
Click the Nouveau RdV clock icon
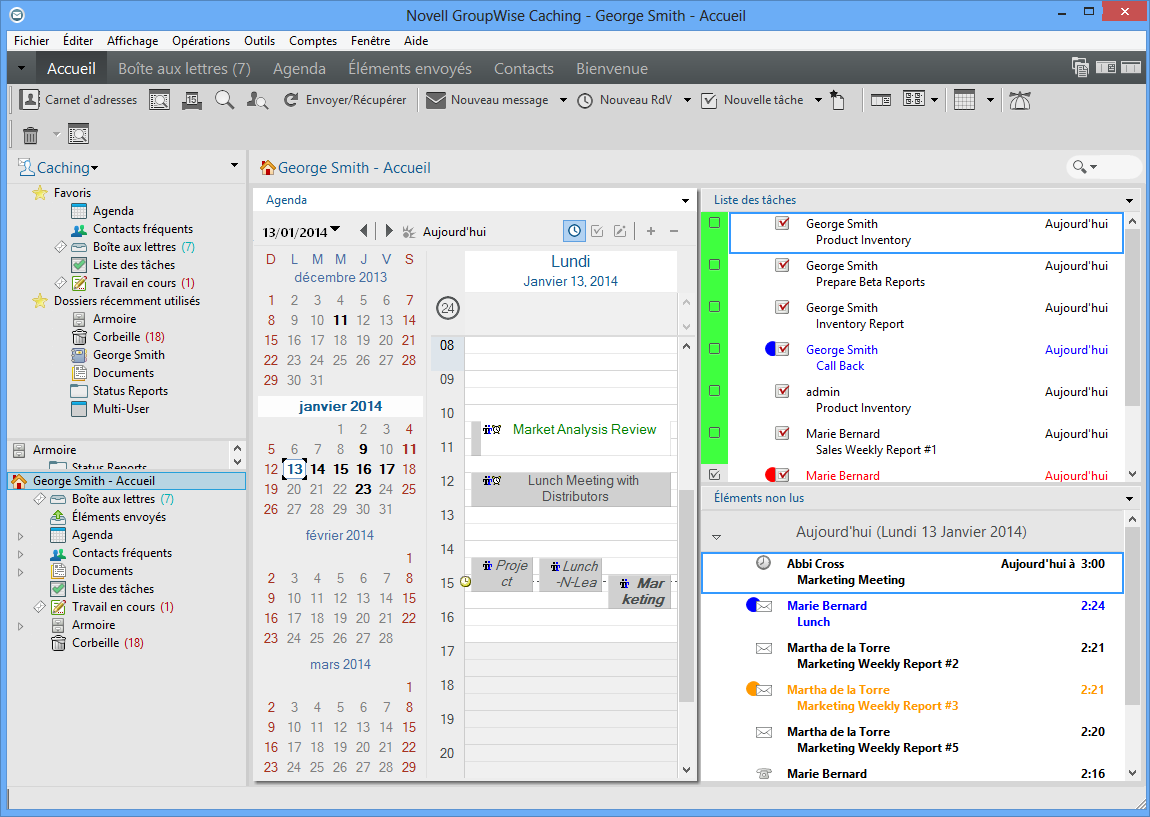point(585,100)
